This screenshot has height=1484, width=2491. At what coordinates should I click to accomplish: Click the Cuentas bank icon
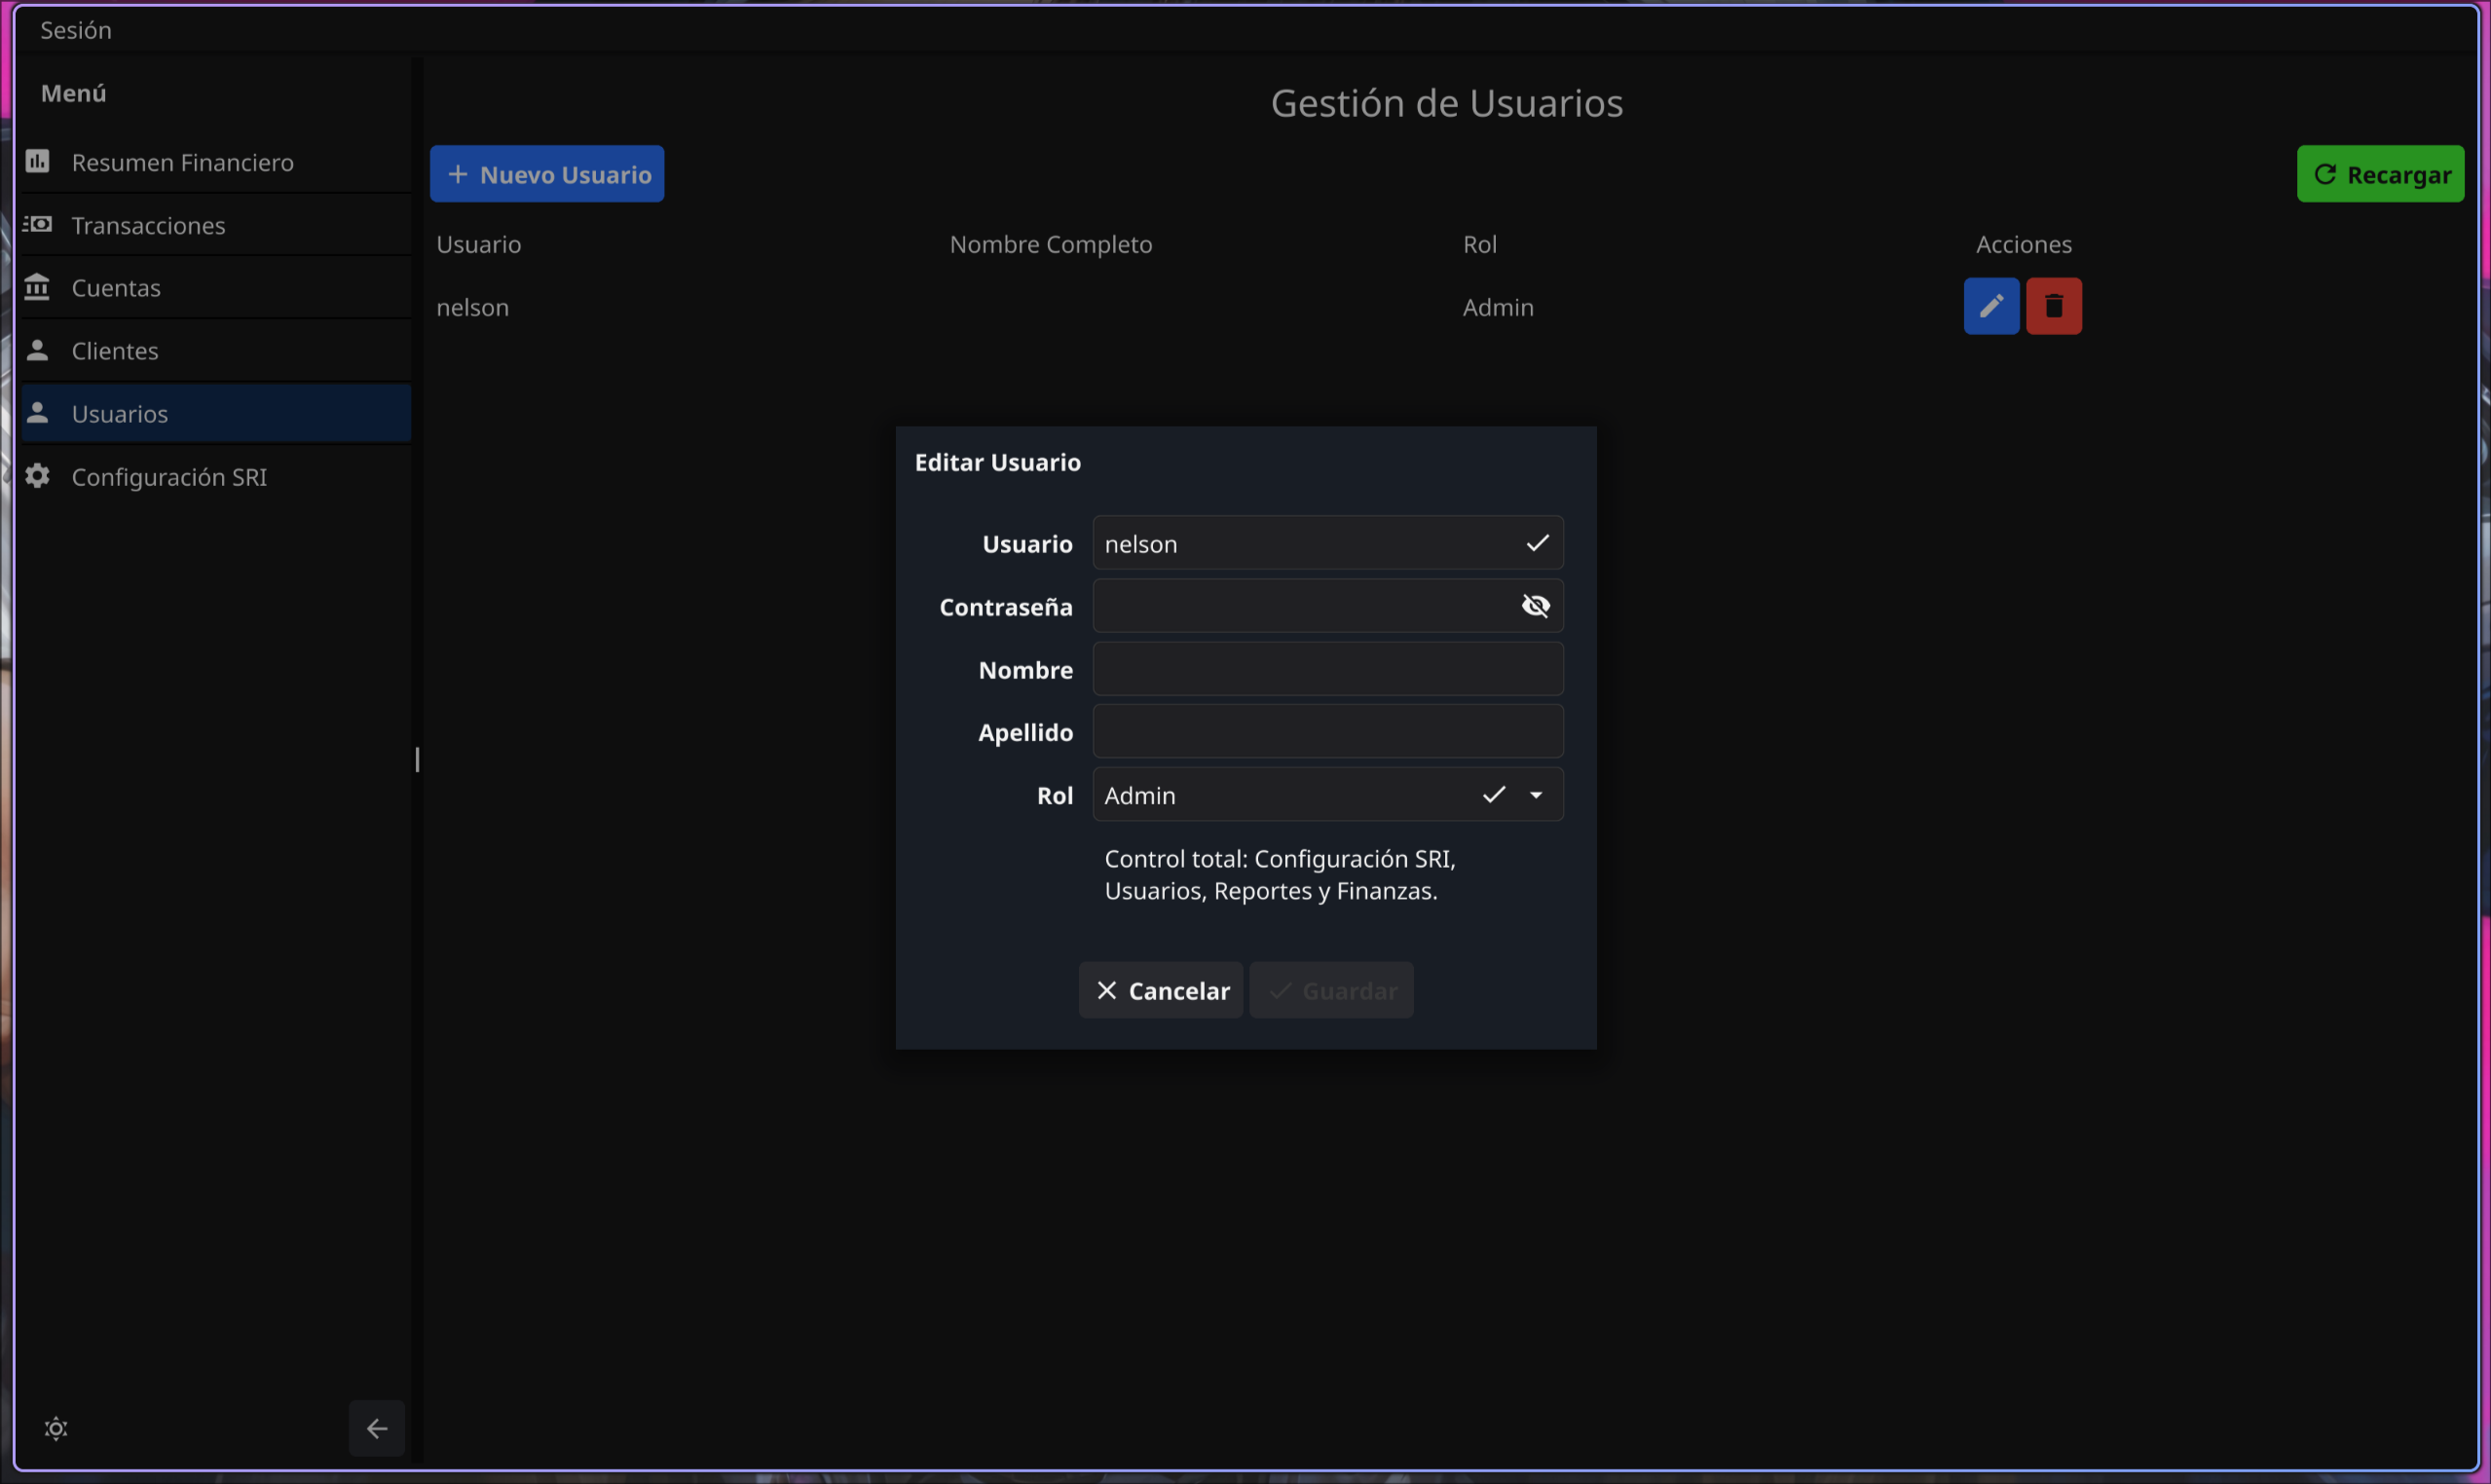click(x=38, y=287)
